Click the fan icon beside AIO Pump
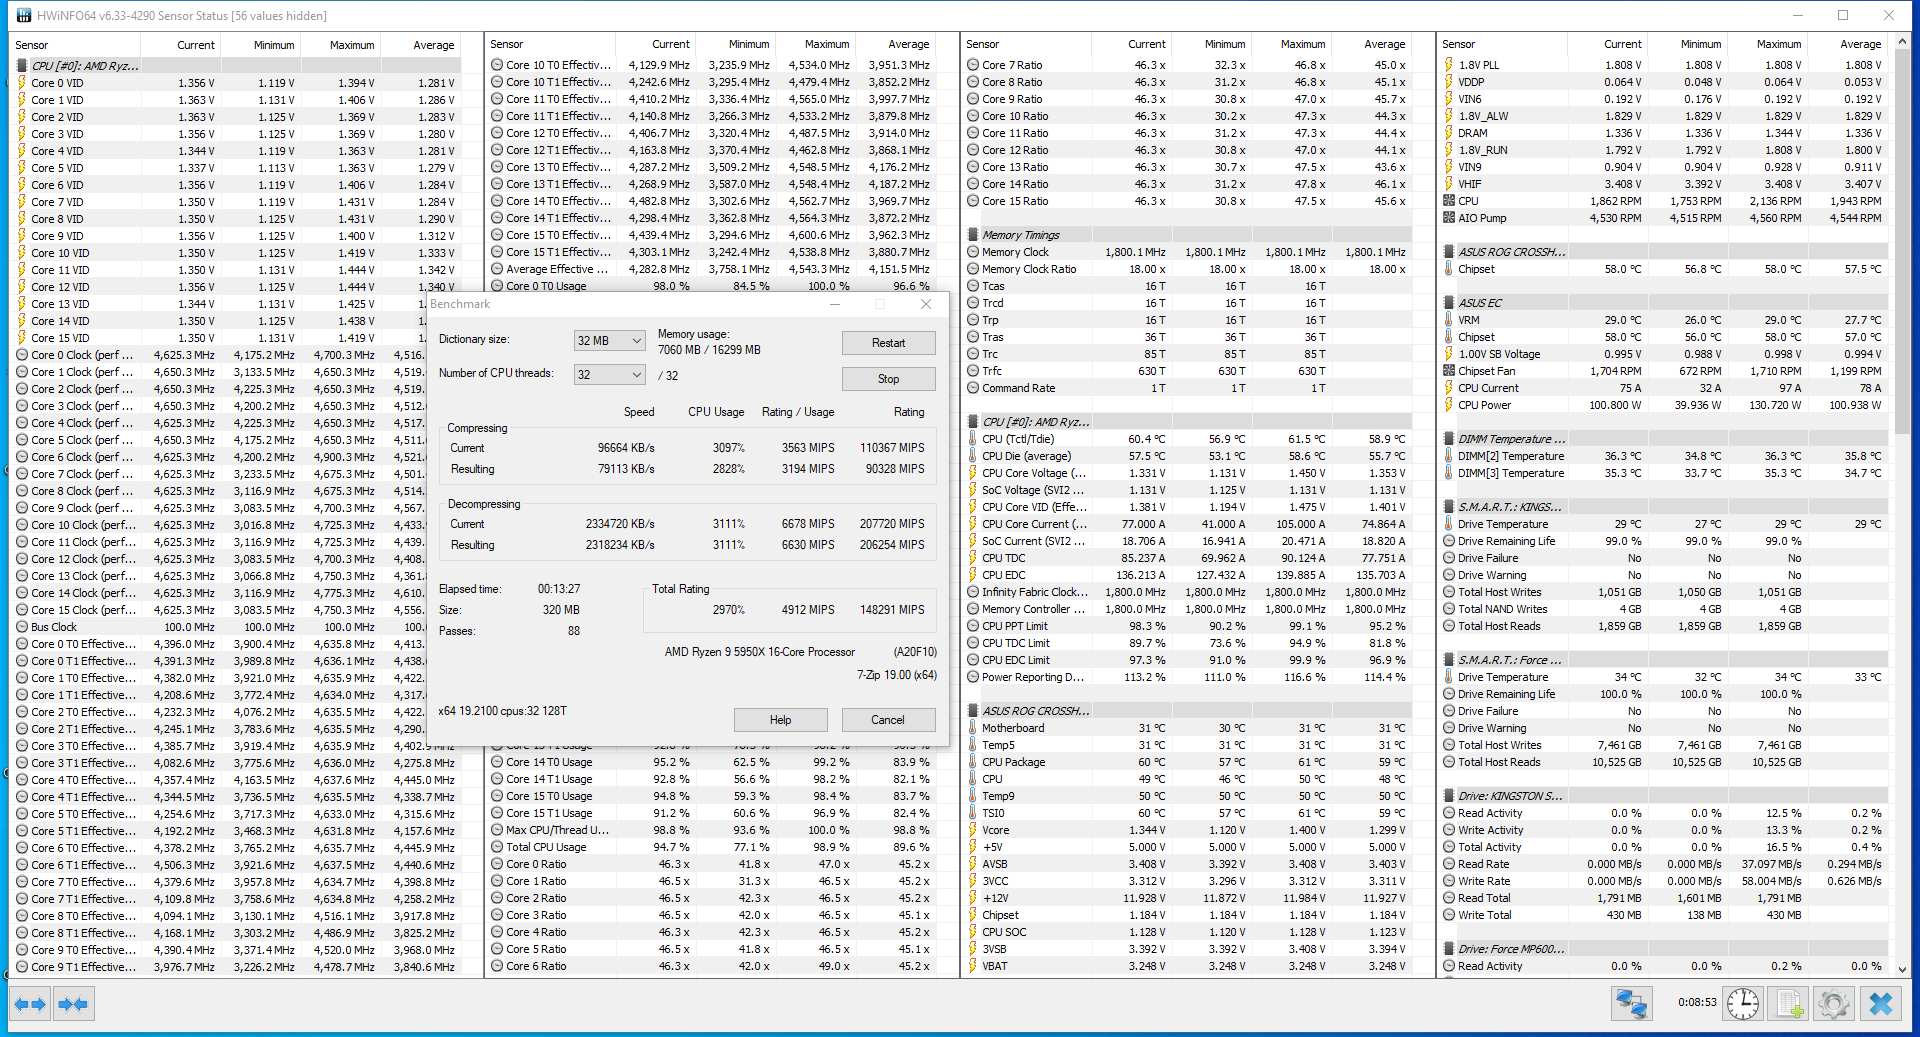The width and height of the screenshot is (1920, 1037). (1448, 218)
